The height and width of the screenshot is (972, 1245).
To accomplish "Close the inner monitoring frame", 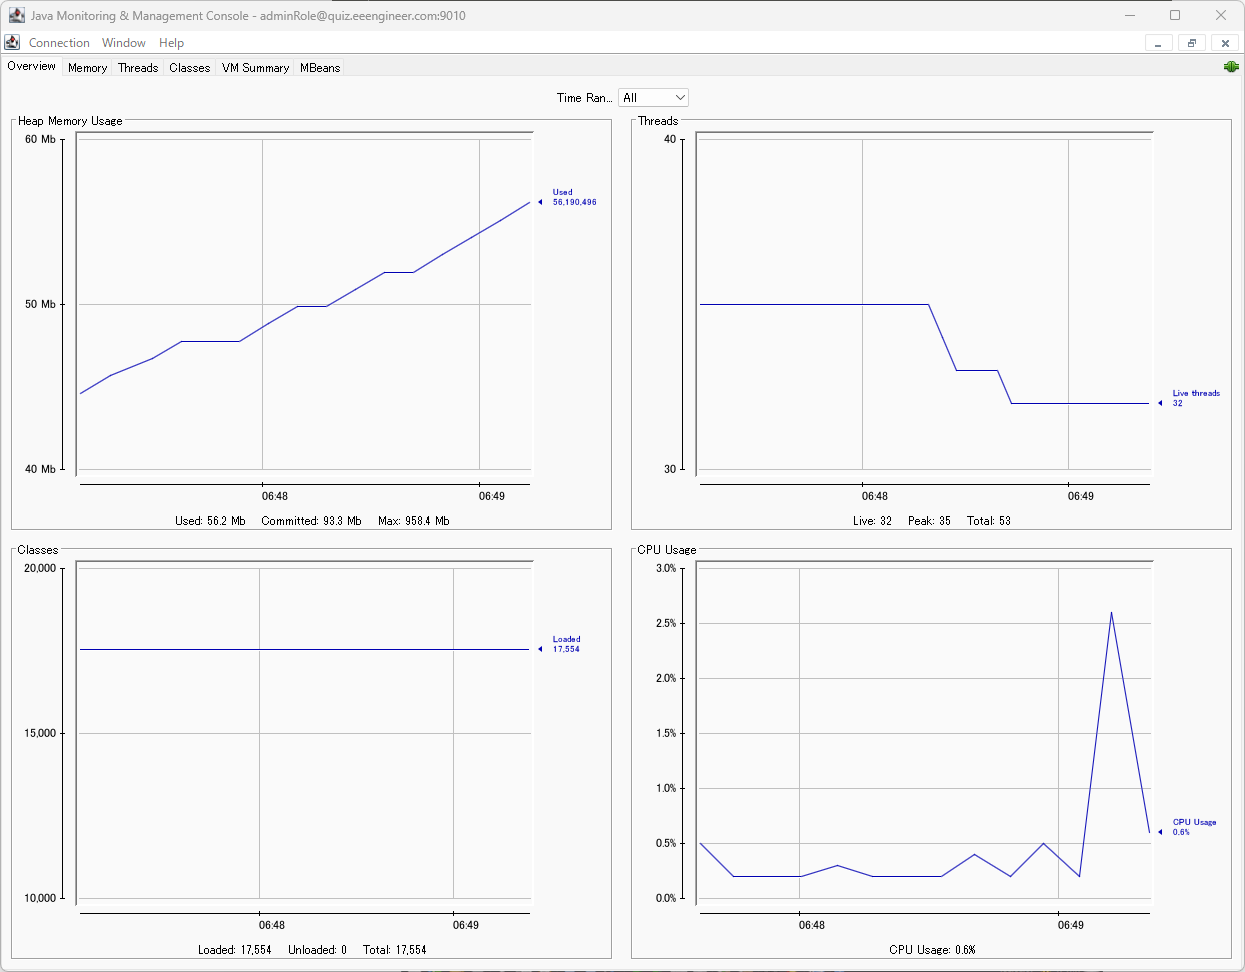I will pyautogui.click(x=1224, y=43).
